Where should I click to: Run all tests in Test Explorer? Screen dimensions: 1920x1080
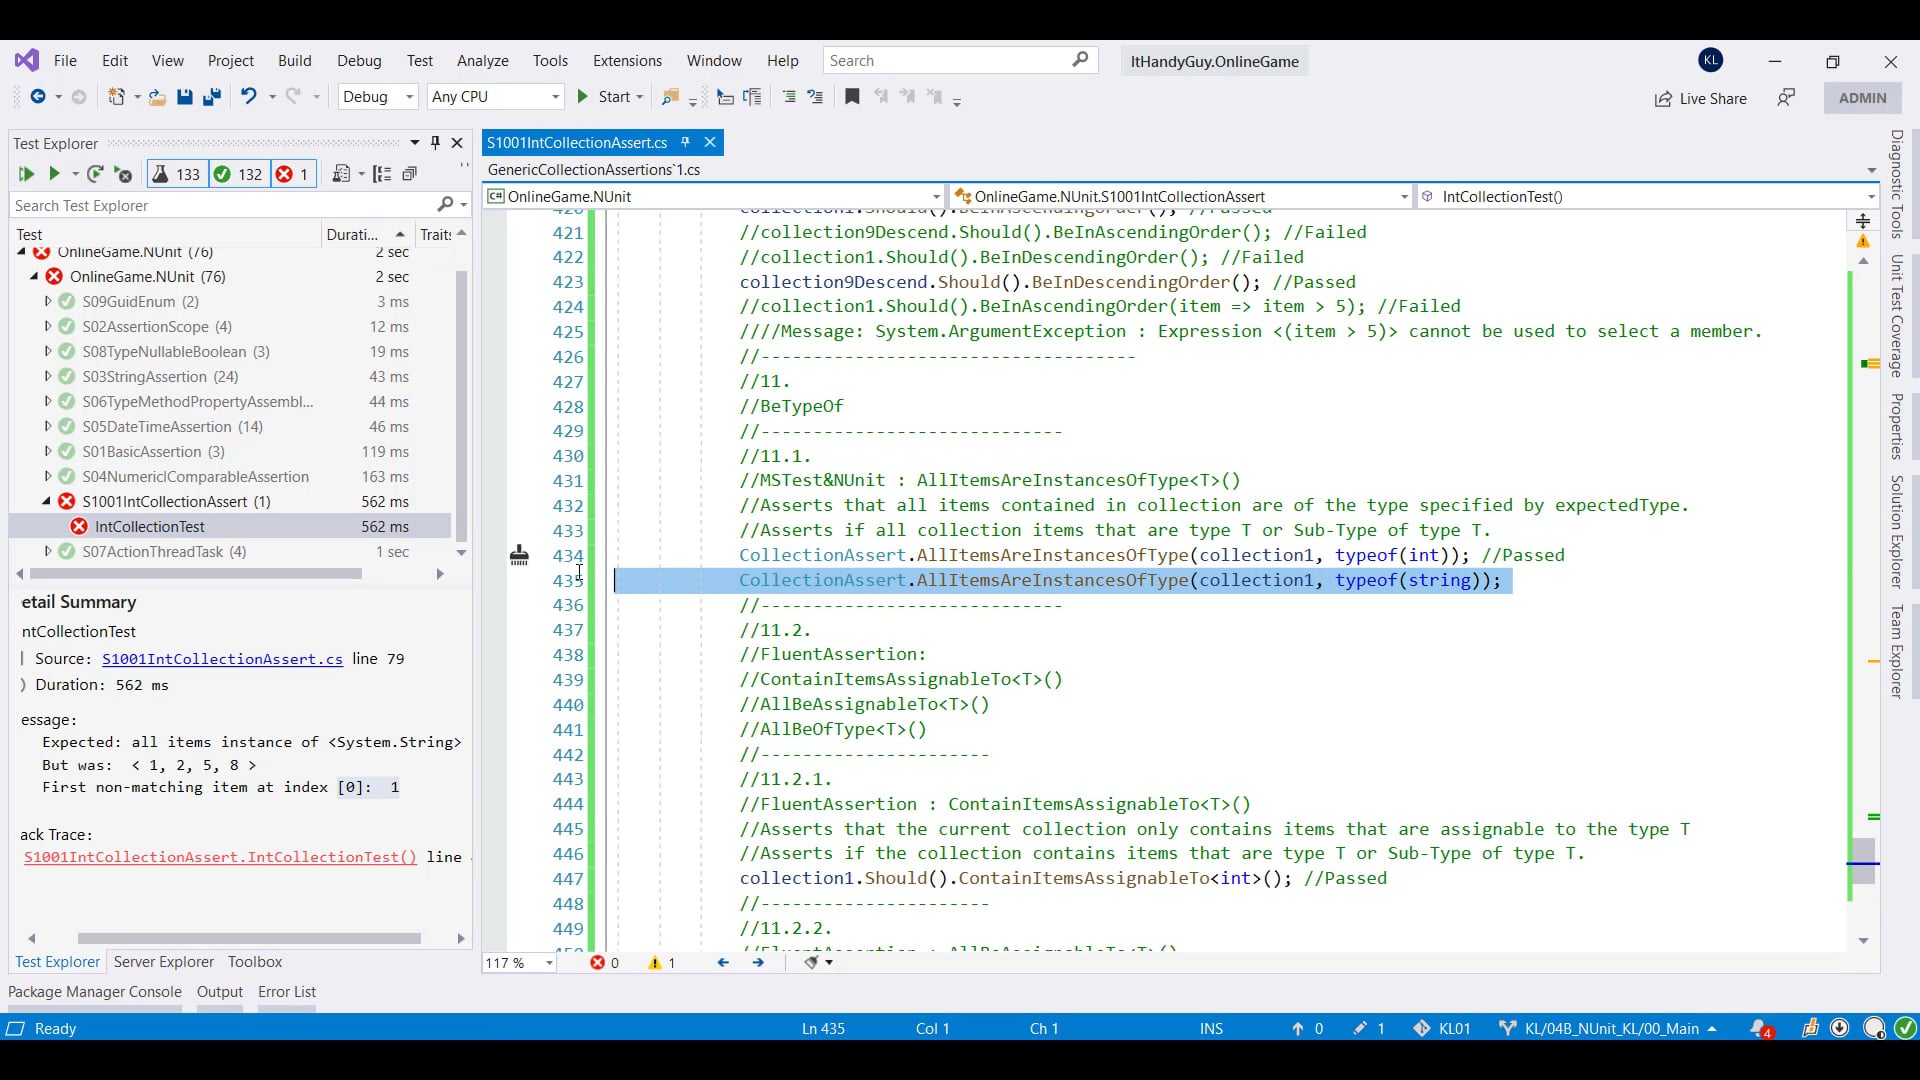[x=26, y=174]
